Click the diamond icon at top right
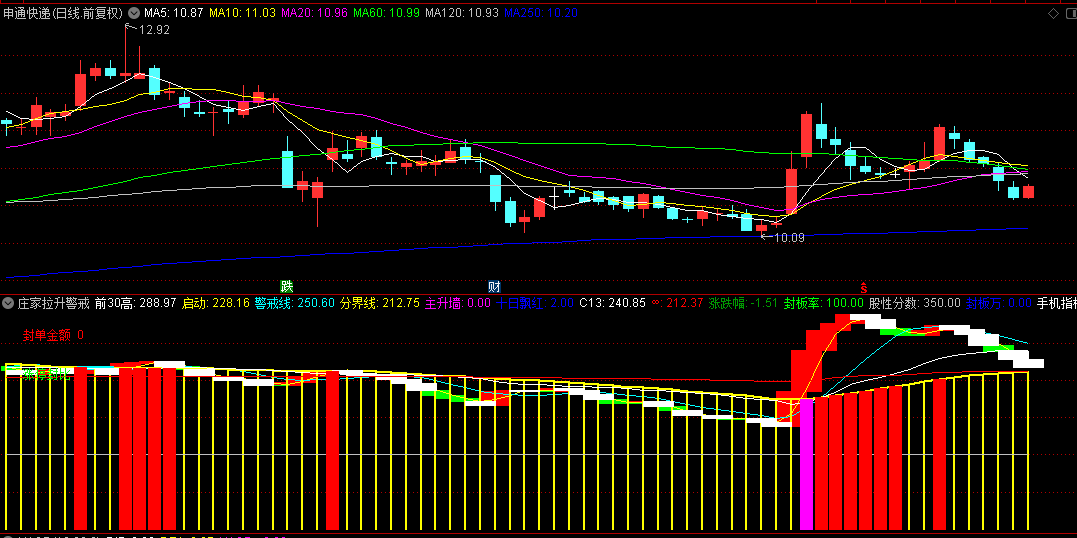The image size is (1077, 538). [1053, 13]
